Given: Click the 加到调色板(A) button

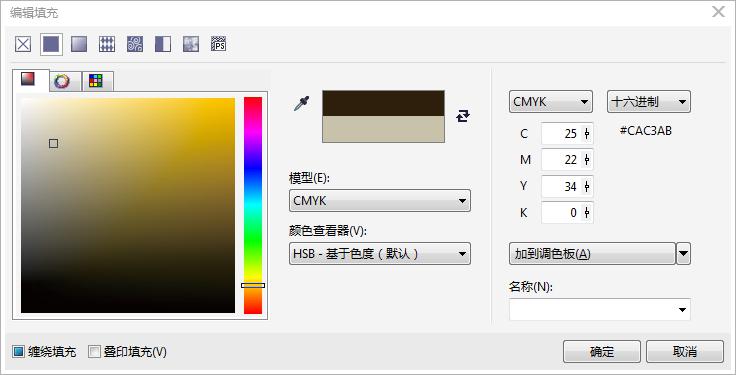Looking at the screenshot, I should (x=592, y=254).
